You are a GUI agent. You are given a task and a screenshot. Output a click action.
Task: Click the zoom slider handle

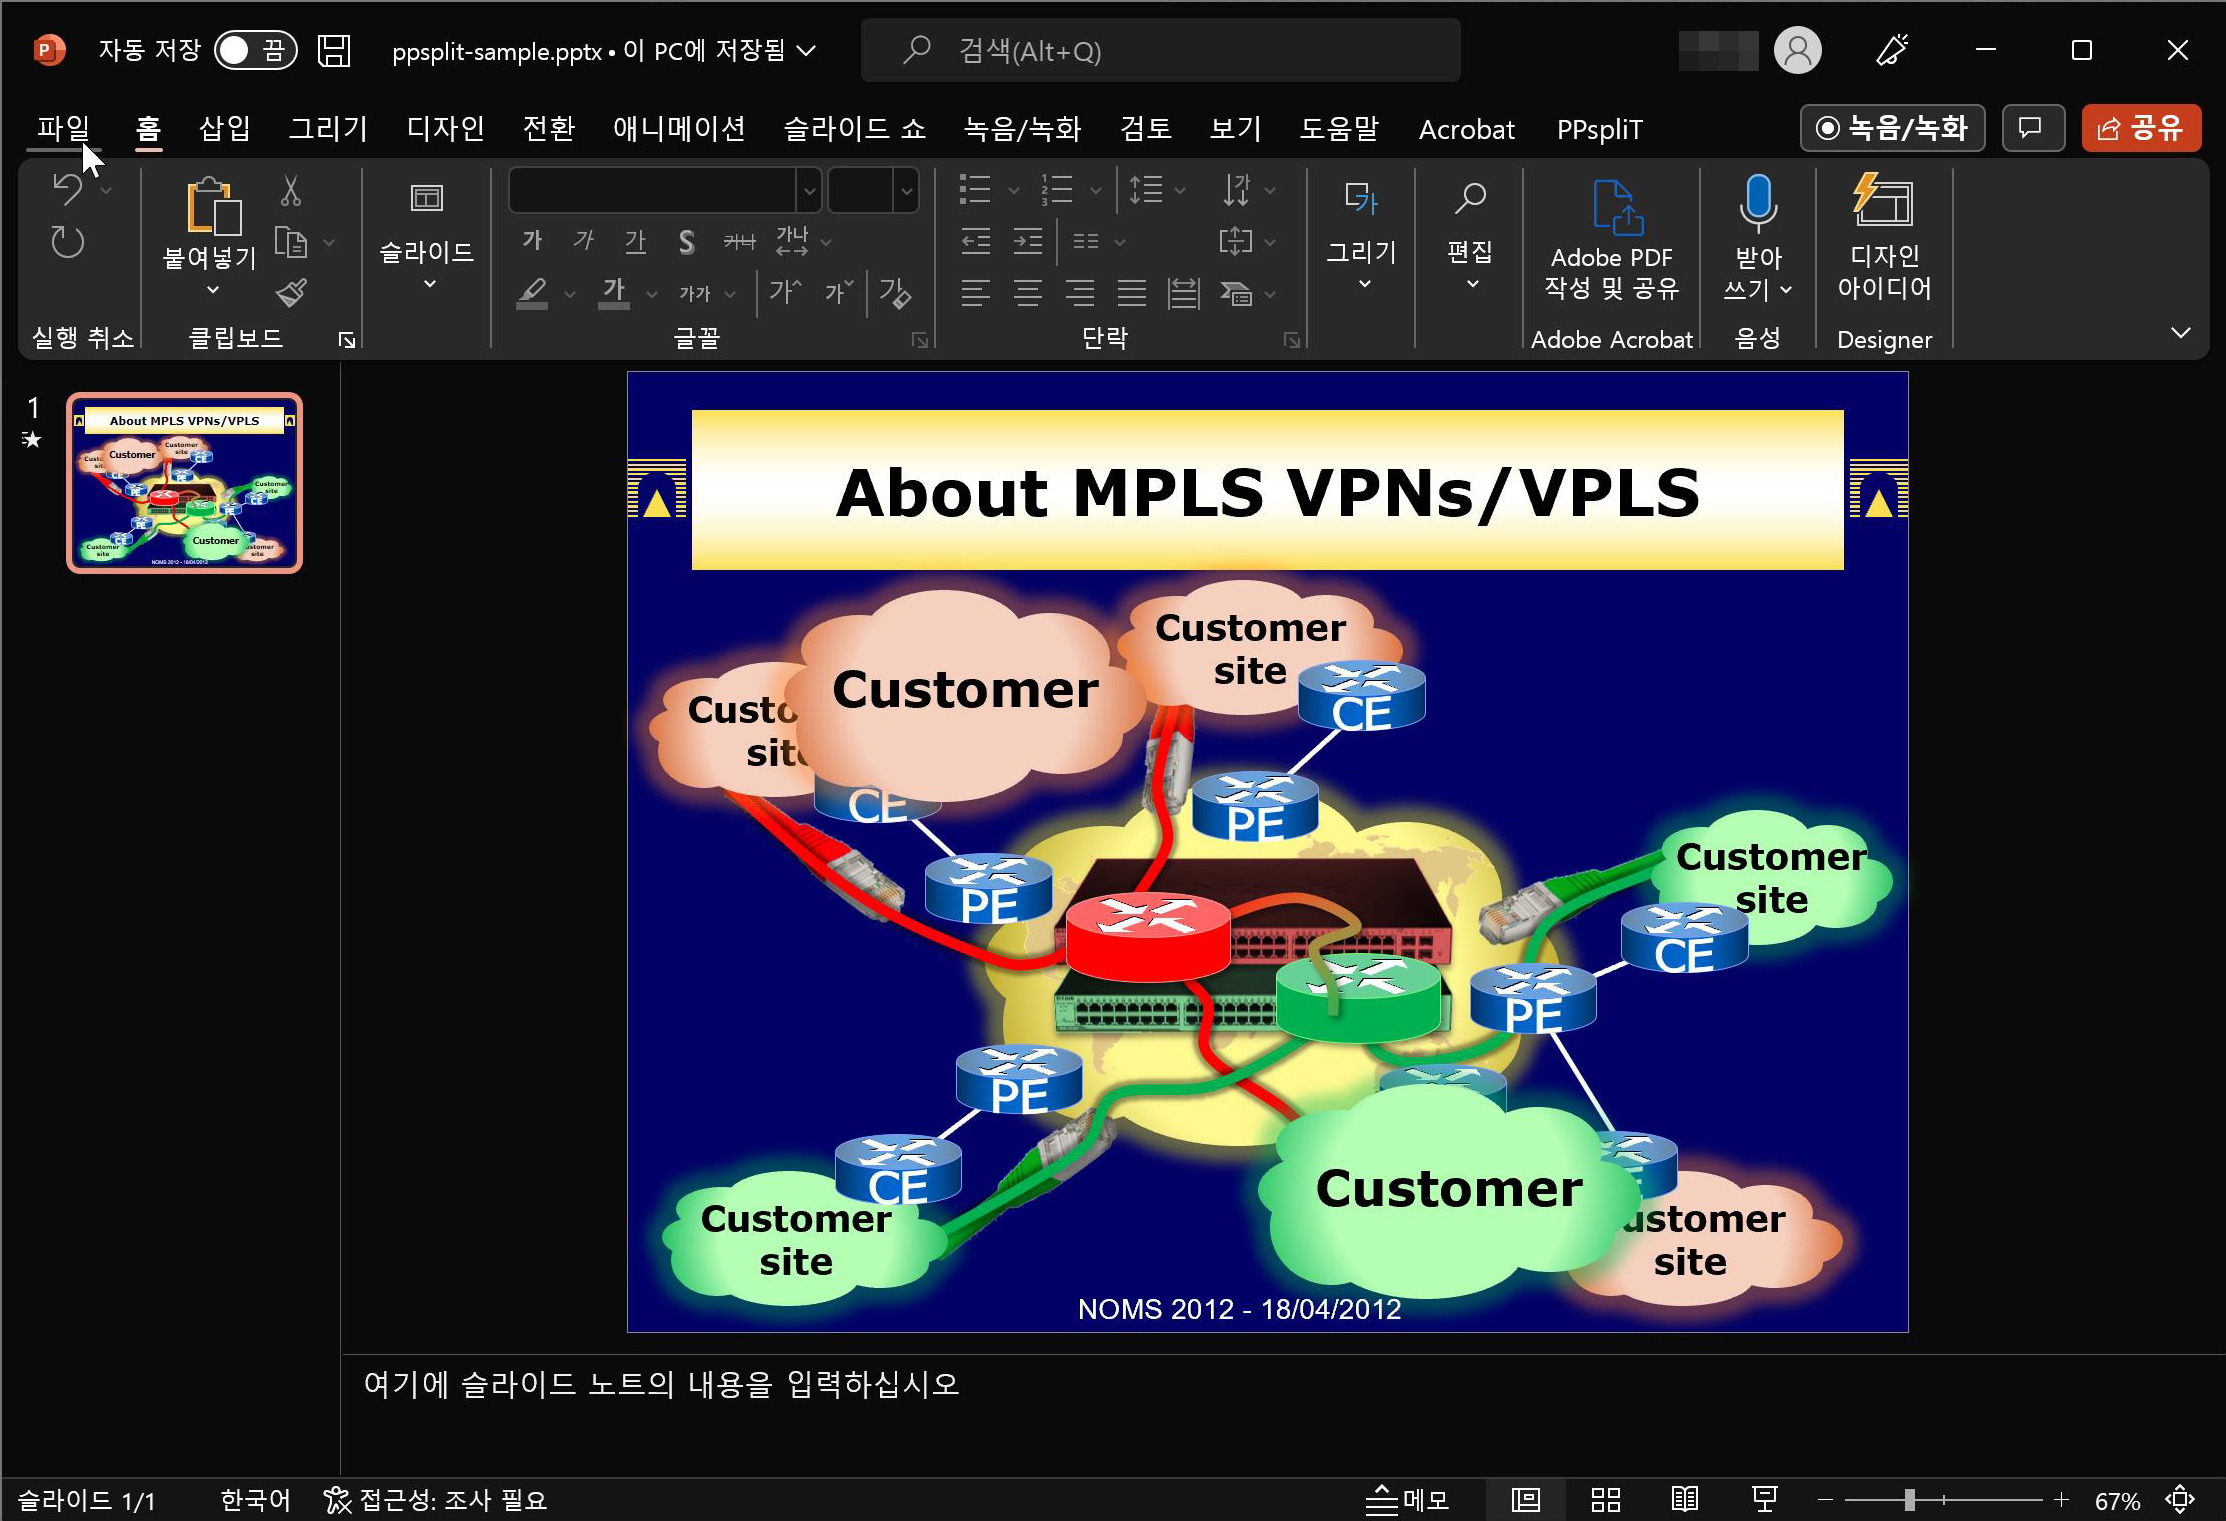[1909, 1499]
